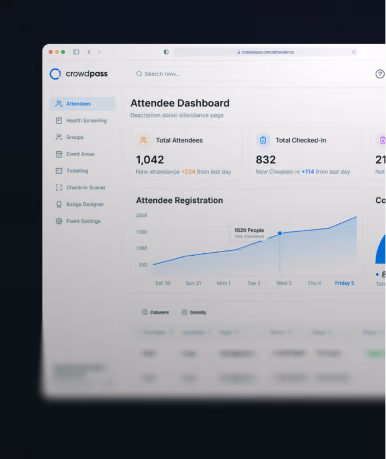Click the Badge Designer ribbon icon
This screenshot has height=459, width=386.
(x=59, y=204)
